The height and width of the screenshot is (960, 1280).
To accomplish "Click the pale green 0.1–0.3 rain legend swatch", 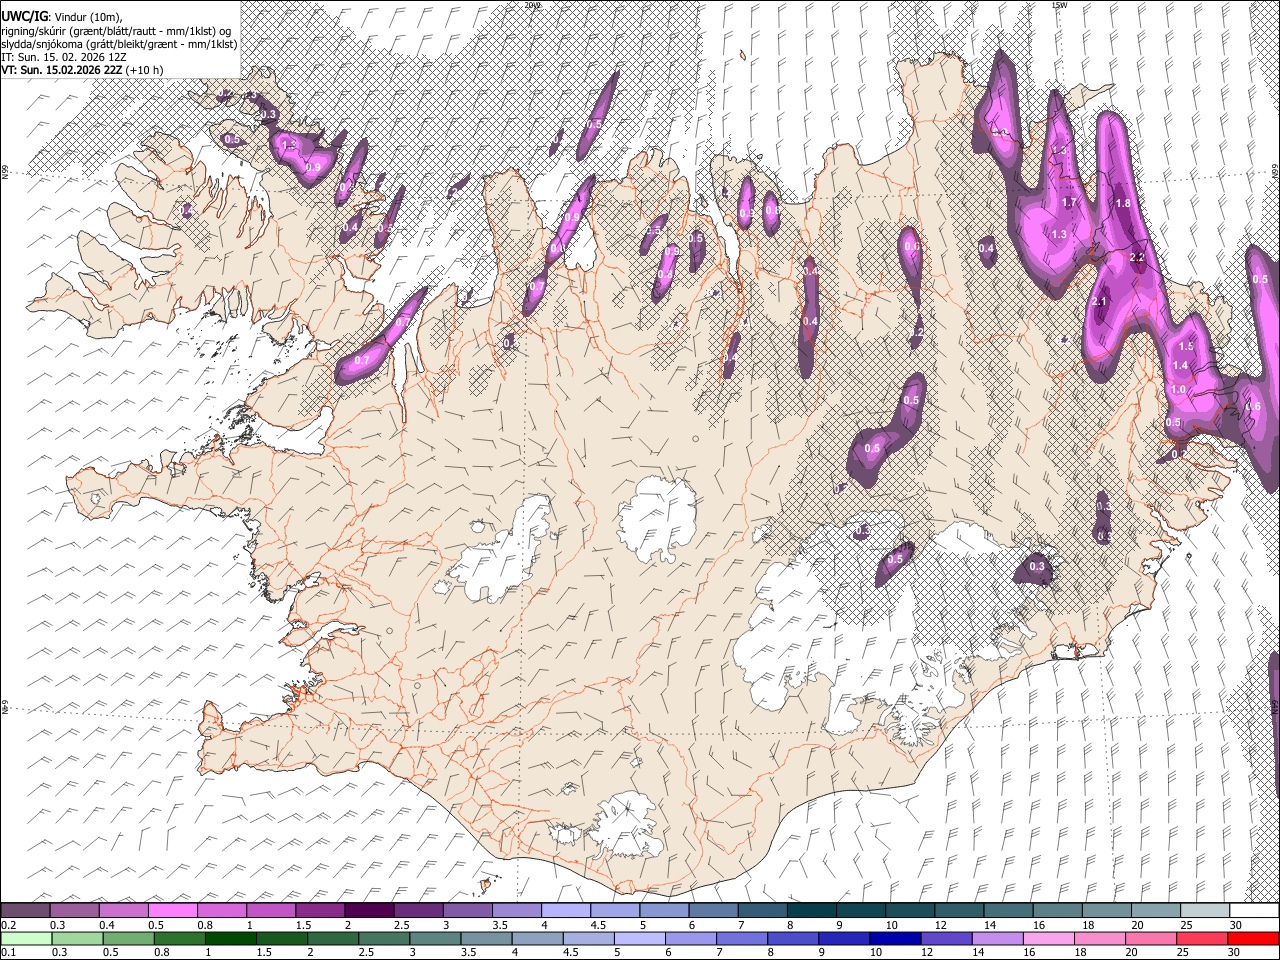I will tap(26, 939).
